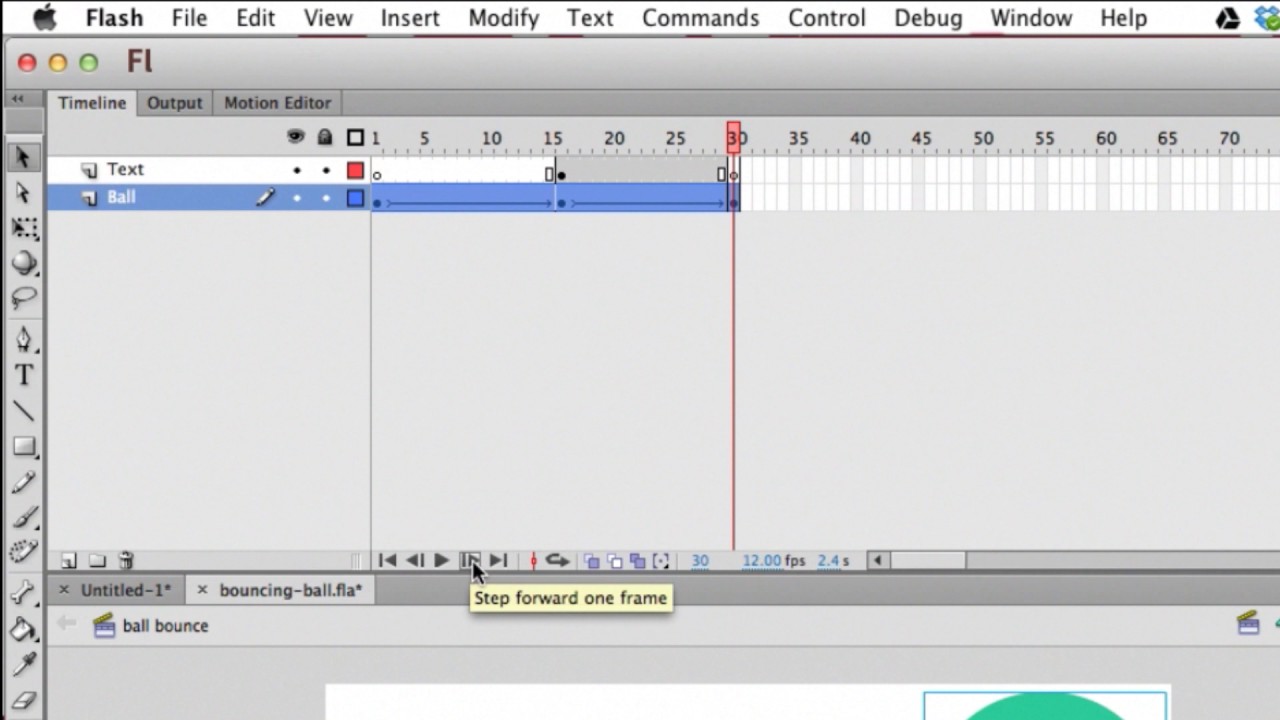The height and width of the screenshot is (720, 1280).
Task: Click the Ball layer blue outline swatch
Action: (355, 198)
